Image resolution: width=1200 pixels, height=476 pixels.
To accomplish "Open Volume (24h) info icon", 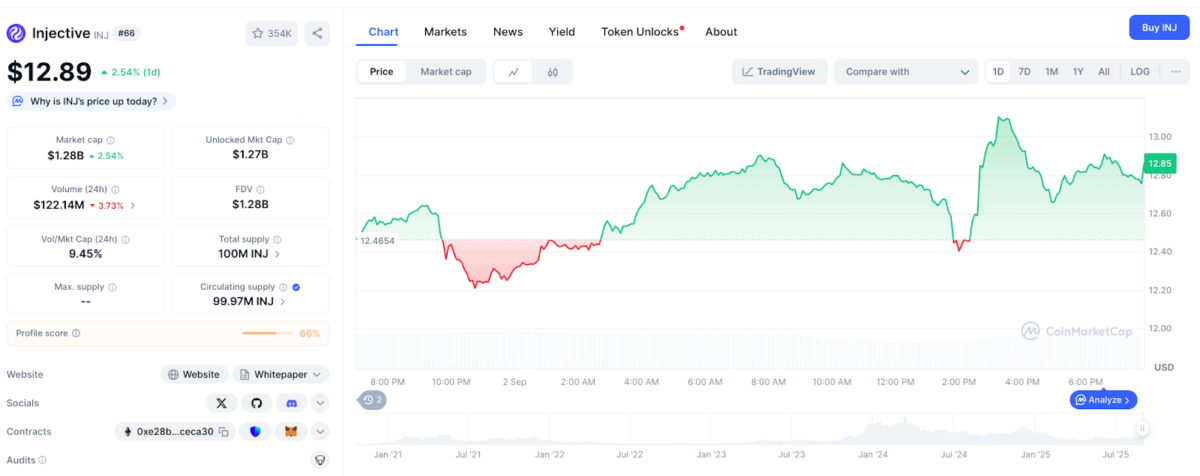I will 116,189.
